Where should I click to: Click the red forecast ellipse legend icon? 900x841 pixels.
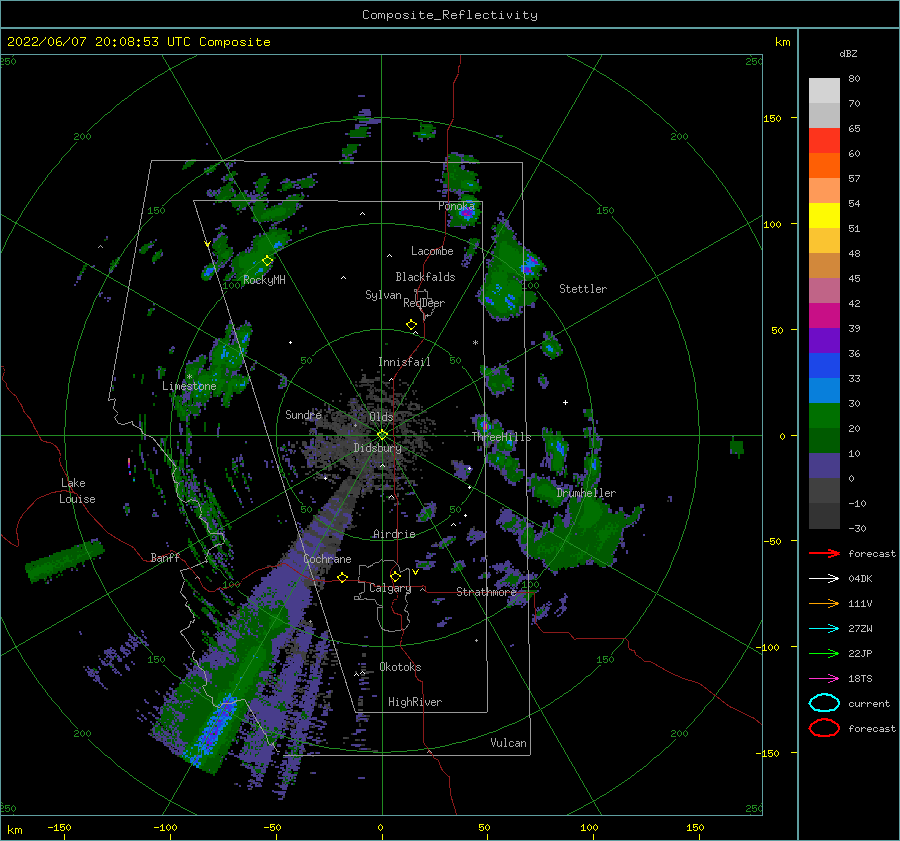pyautogui.click(x=824, y=728)
